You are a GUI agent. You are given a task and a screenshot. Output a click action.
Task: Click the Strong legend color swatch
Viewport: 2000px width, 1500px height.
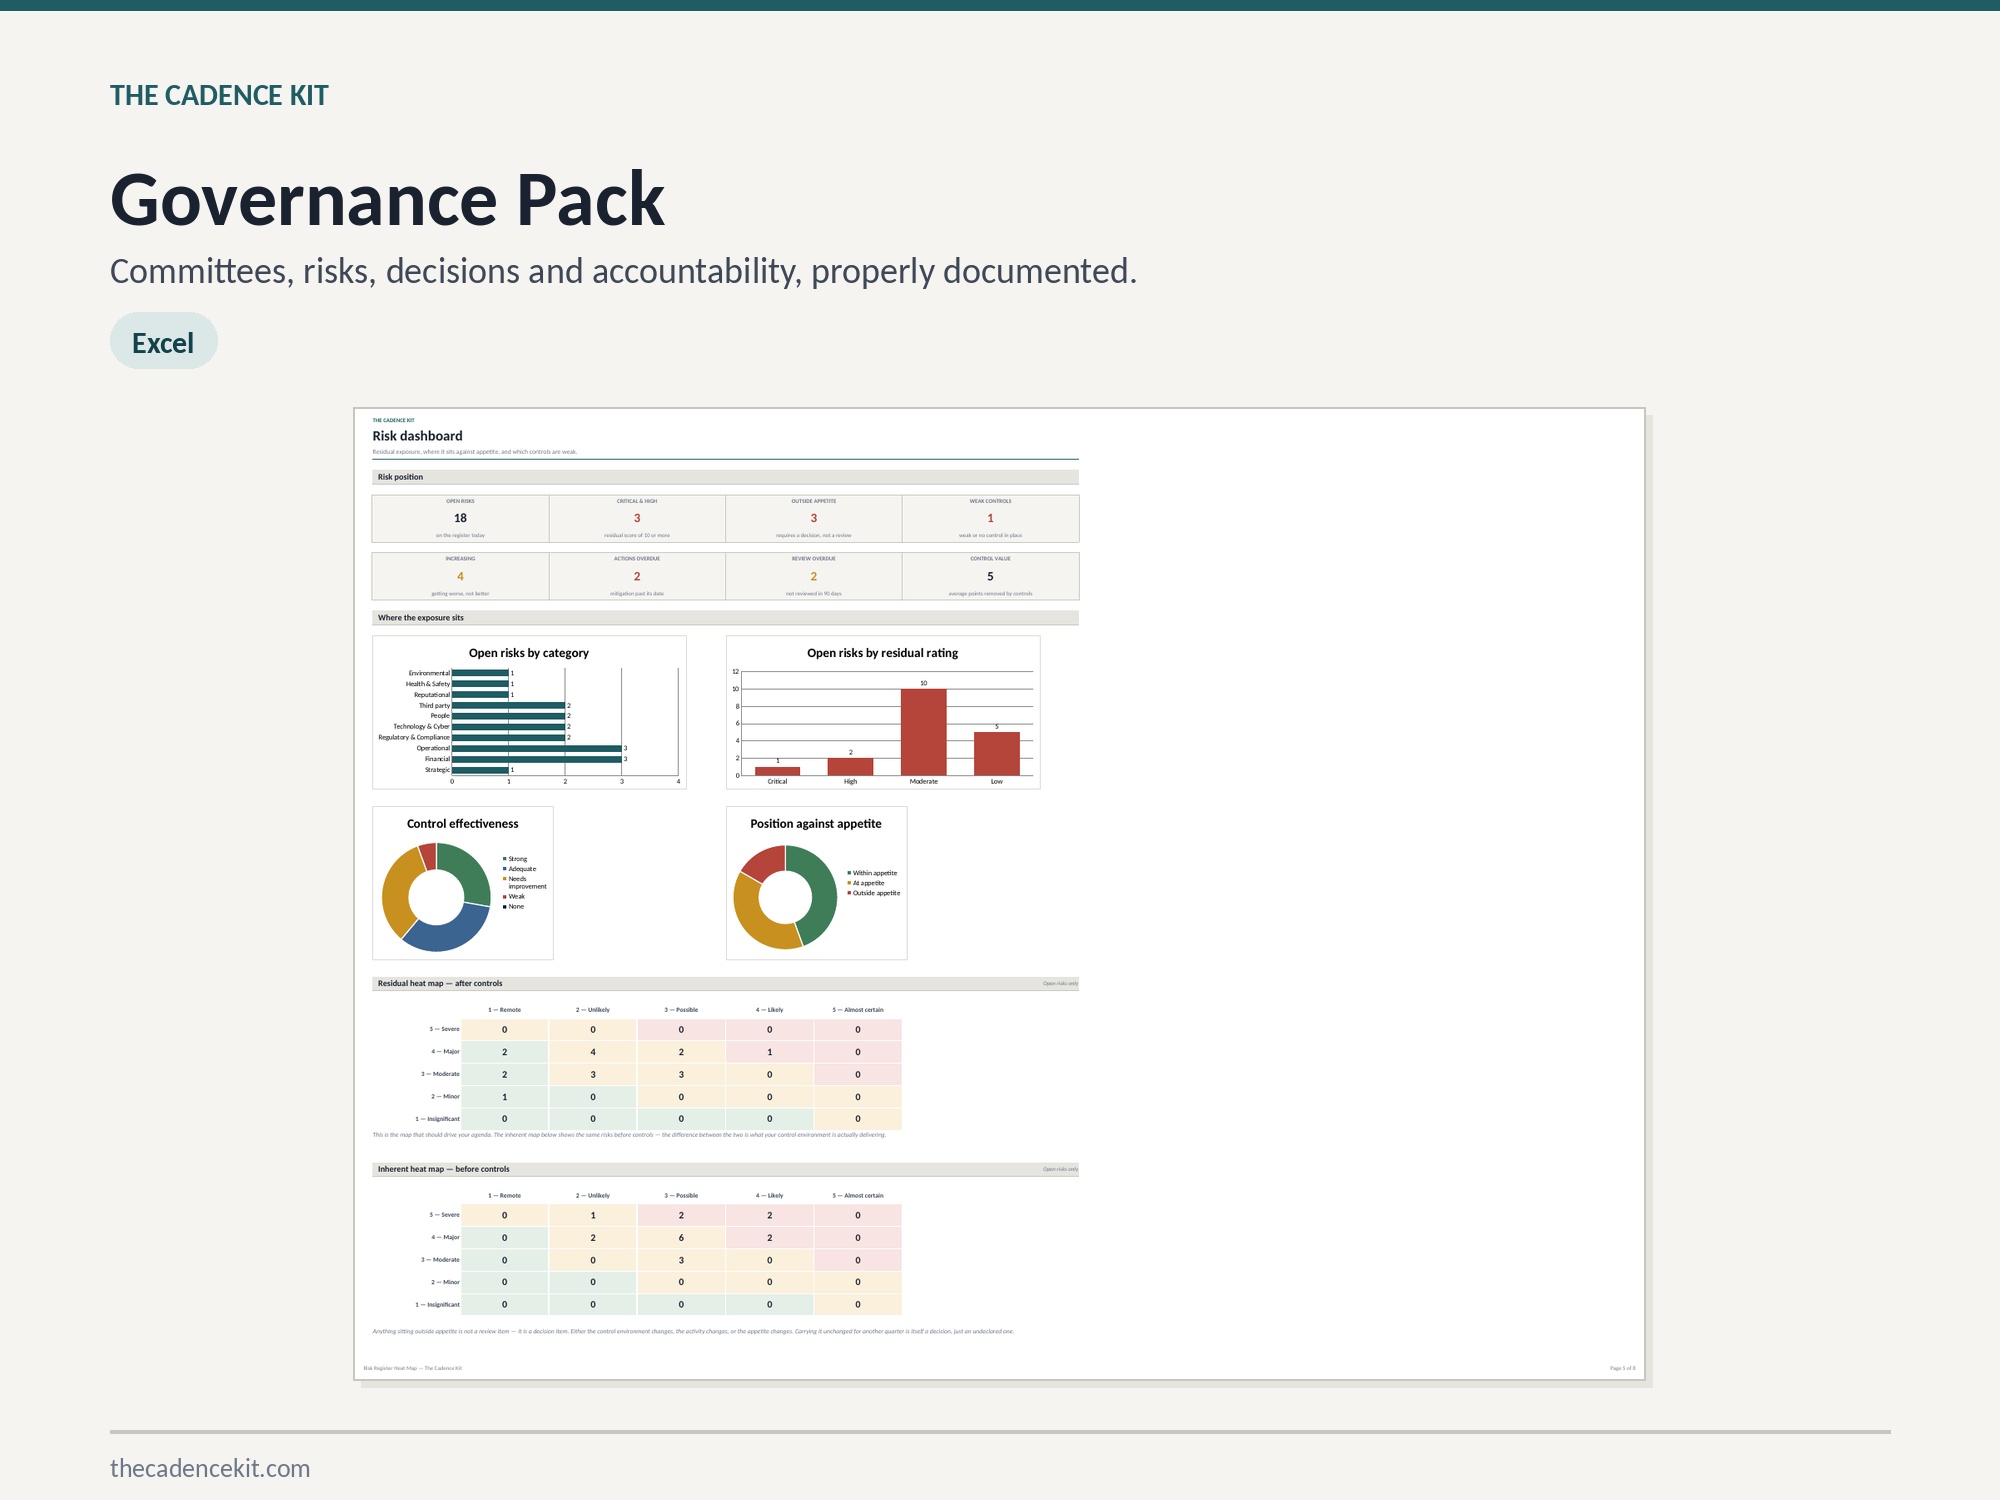tap(505, 859)
